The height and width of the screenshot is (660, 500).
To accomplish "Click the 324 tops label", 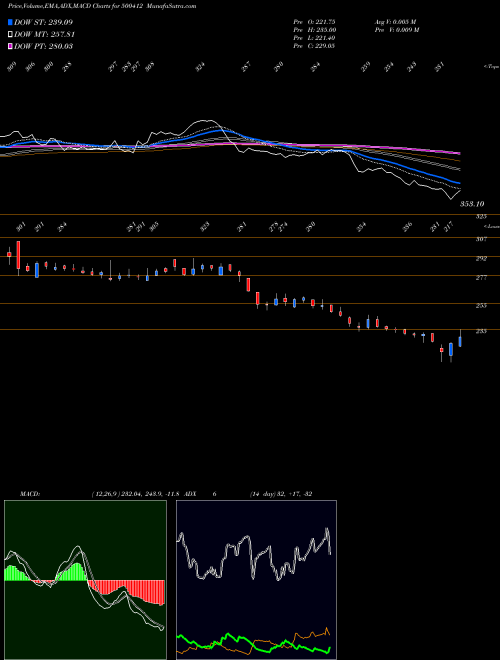I will [200, 67].
